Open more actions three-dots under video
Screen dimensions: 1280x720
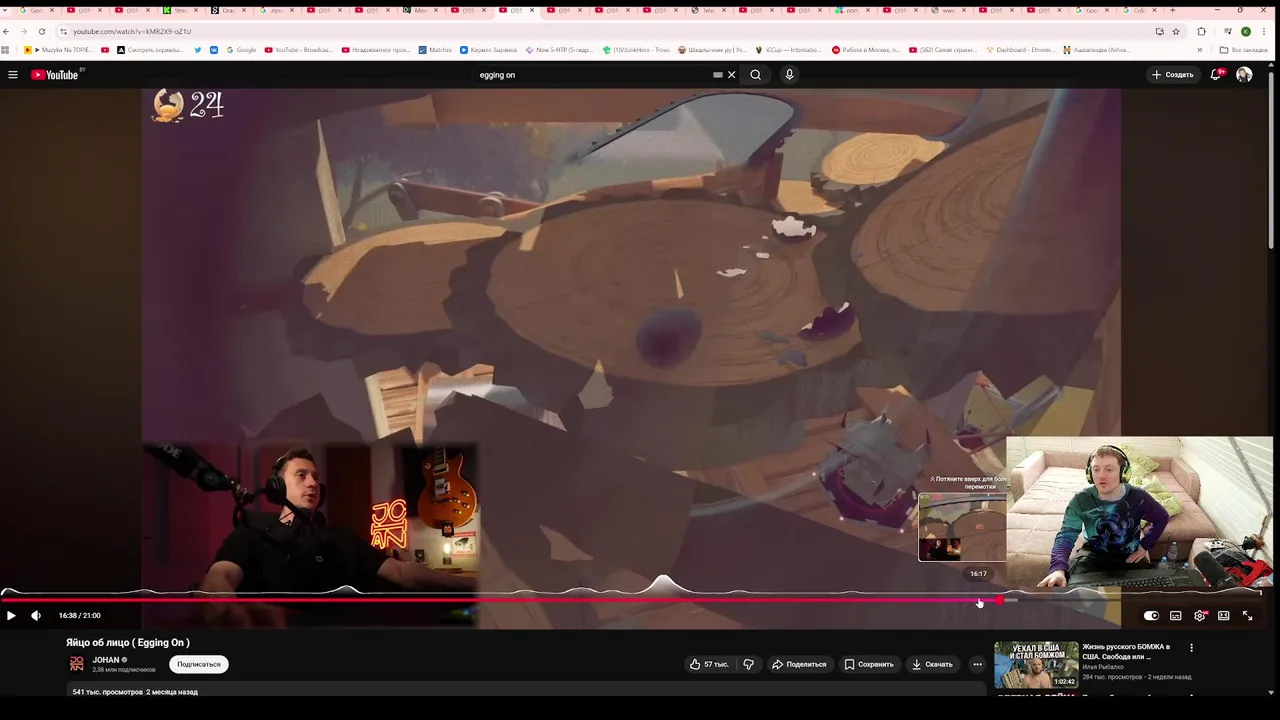977,664
